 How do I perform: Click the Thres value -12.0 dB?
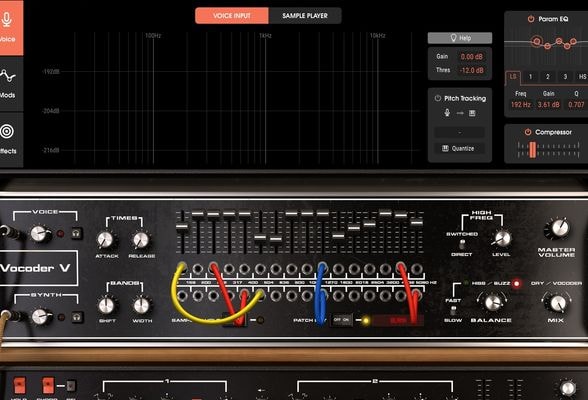click(x=471, y=70)
